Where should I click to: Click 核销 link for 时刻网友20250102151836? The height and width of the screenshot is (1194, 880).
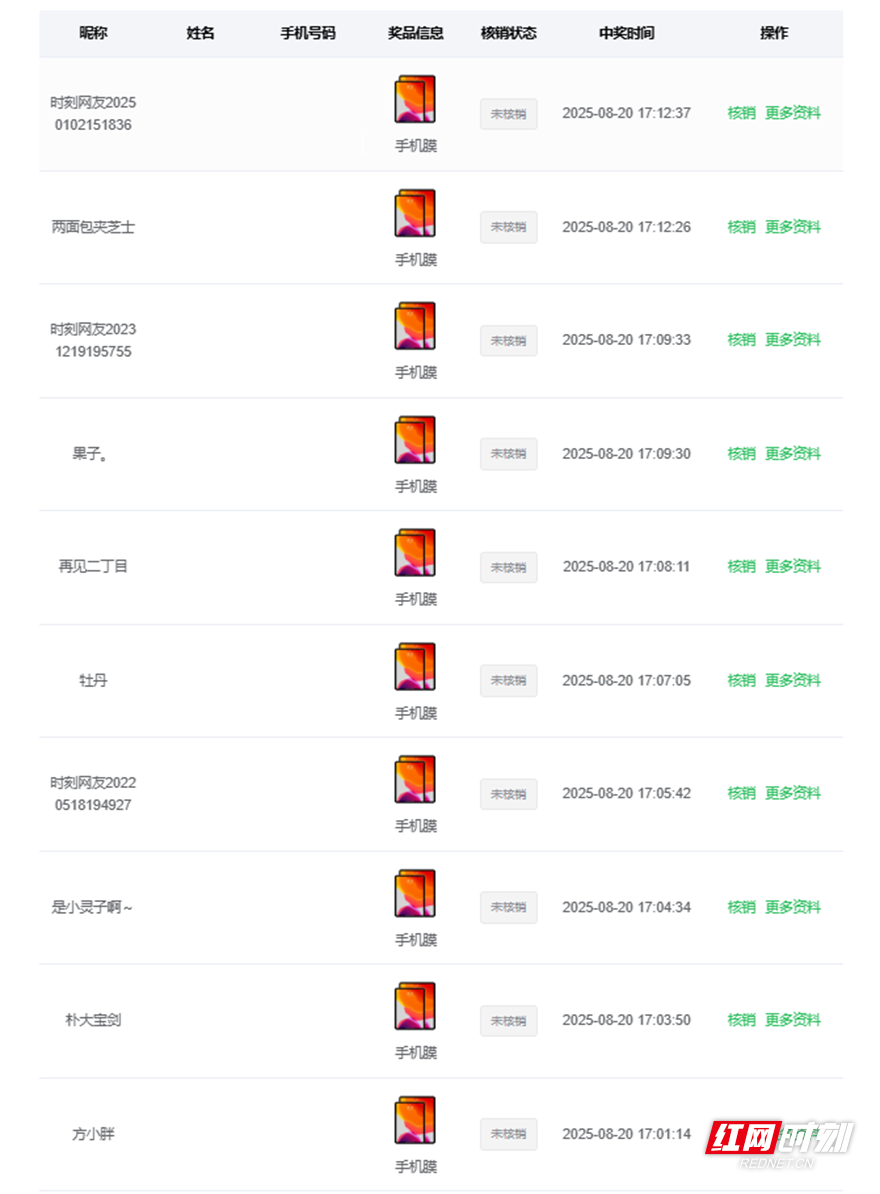click(741, 113)
